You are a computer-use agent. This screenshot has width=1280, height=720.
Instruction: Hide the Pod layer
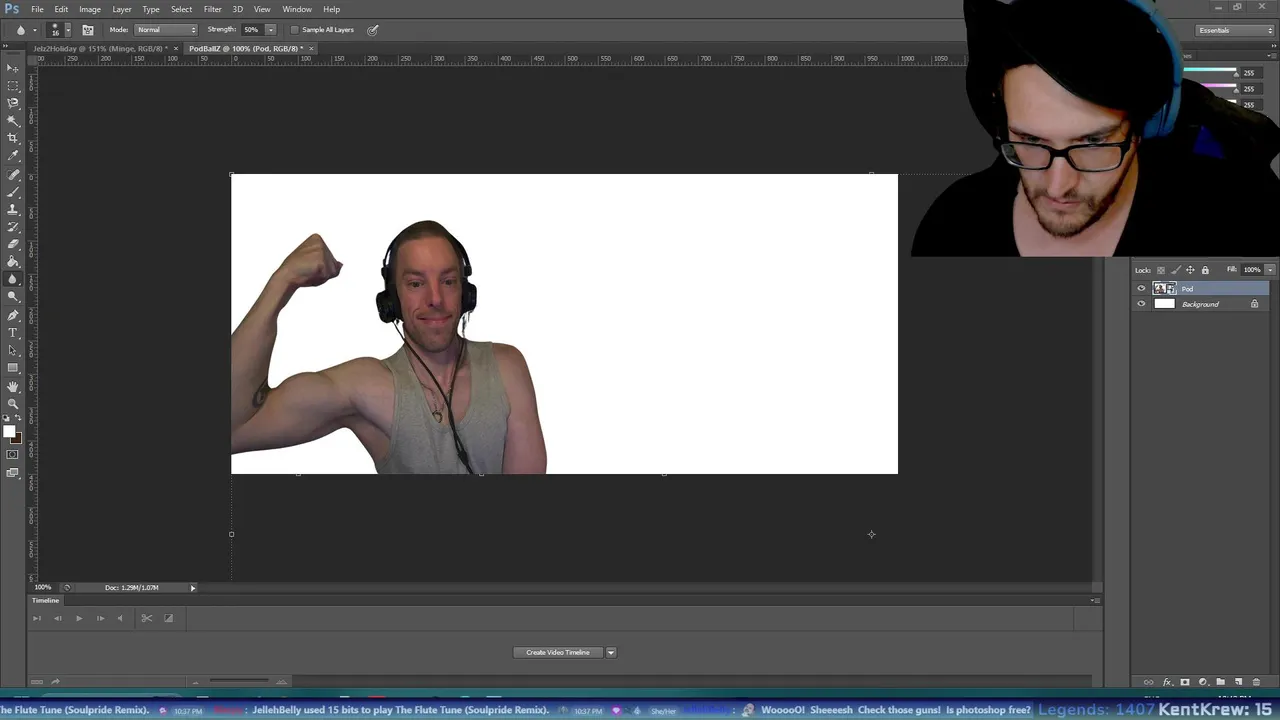pyautogui.click(x=1141, y=289)
